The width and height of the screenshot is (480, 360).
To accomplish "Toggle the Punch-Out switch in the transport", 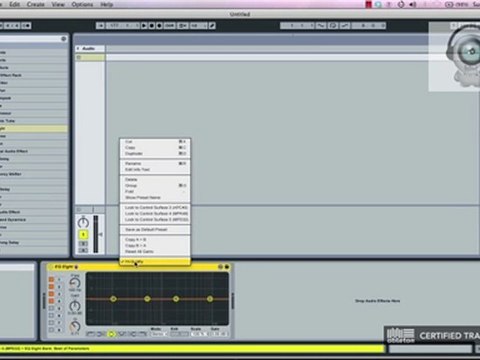I will pyautogui.click(x=345, y=26).
